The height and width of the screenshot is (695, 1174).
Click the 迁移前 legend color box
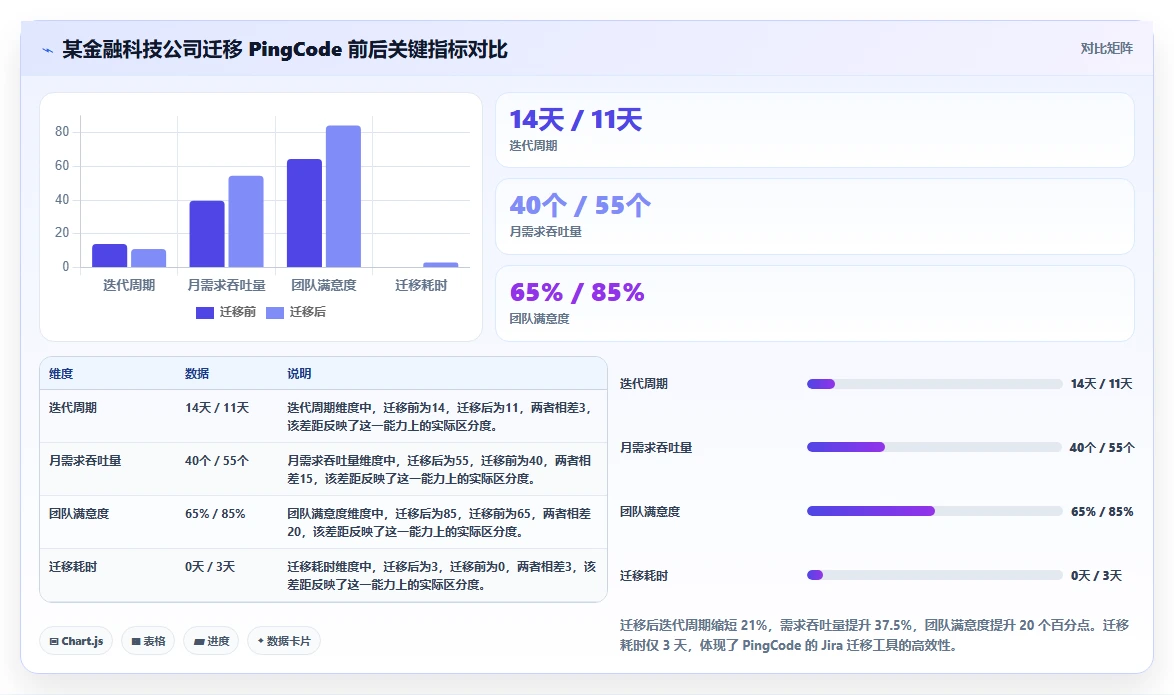204,312
